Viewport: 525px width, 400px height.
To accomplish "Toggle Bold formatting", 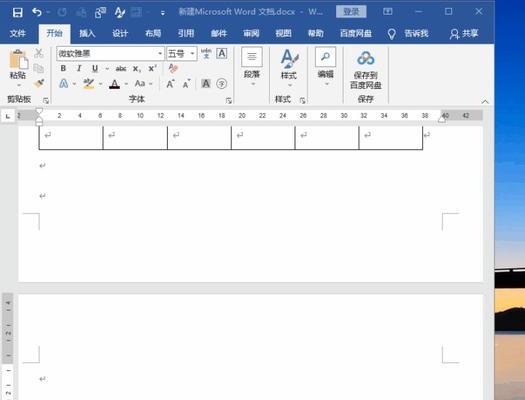I will click(63, 69).
